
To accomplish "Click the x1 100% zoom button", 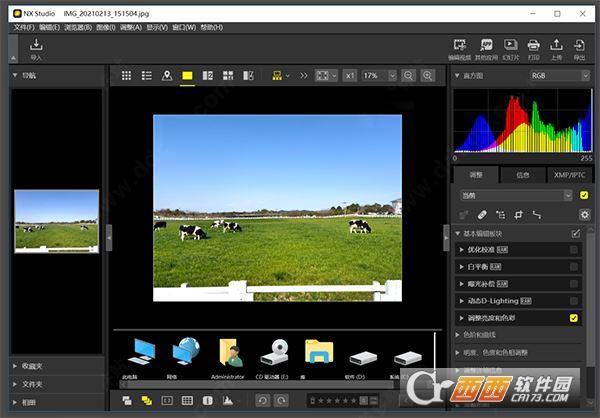I will (349, 75).
